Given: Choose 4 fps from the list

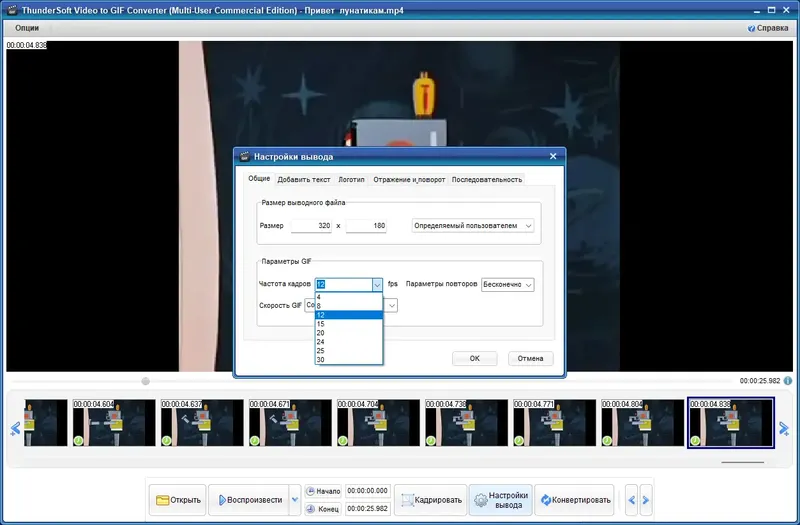Looking at the screenshot, I should (x=349, y=297).
